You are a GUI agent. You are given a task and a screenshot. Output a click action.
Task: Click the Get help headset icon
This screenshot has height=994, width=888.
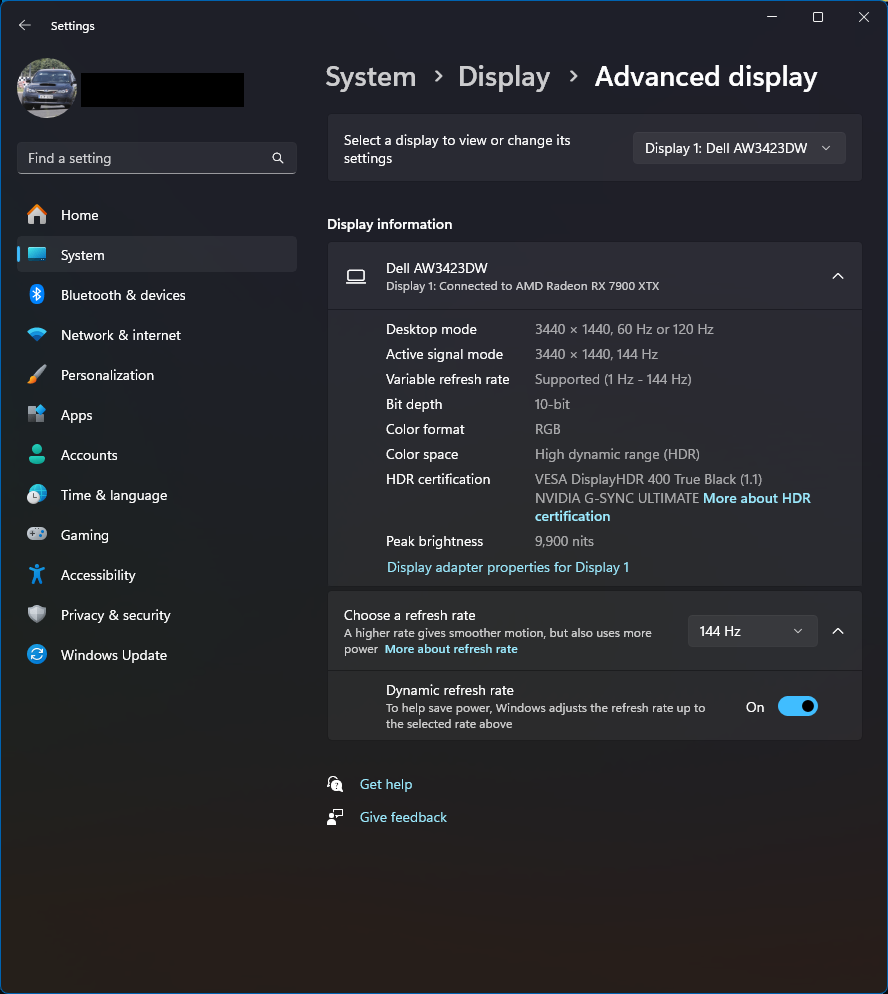point(335,784)
